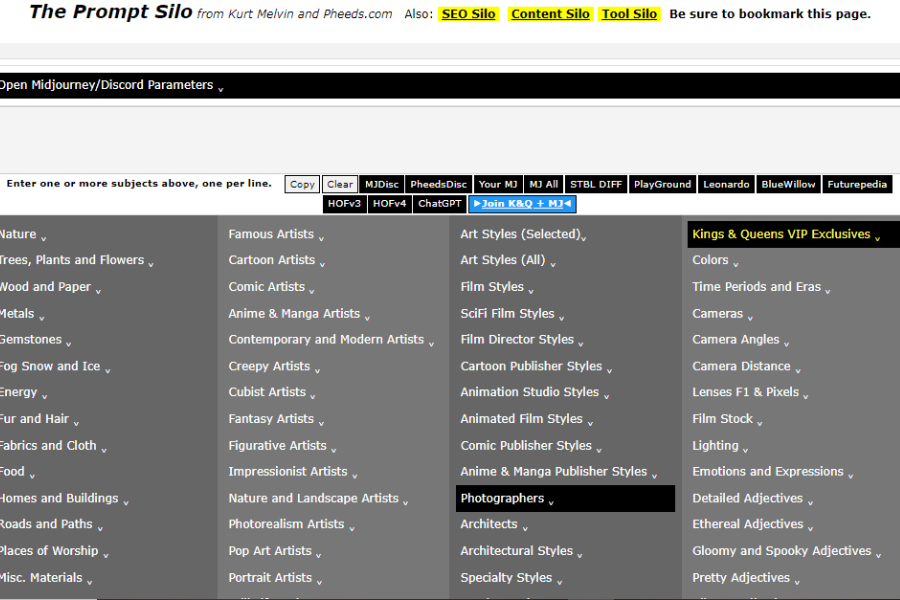900x600 pixels.
Task: Open the Tool Silo link
Action: pyautogui.click(x=629, y=14)
